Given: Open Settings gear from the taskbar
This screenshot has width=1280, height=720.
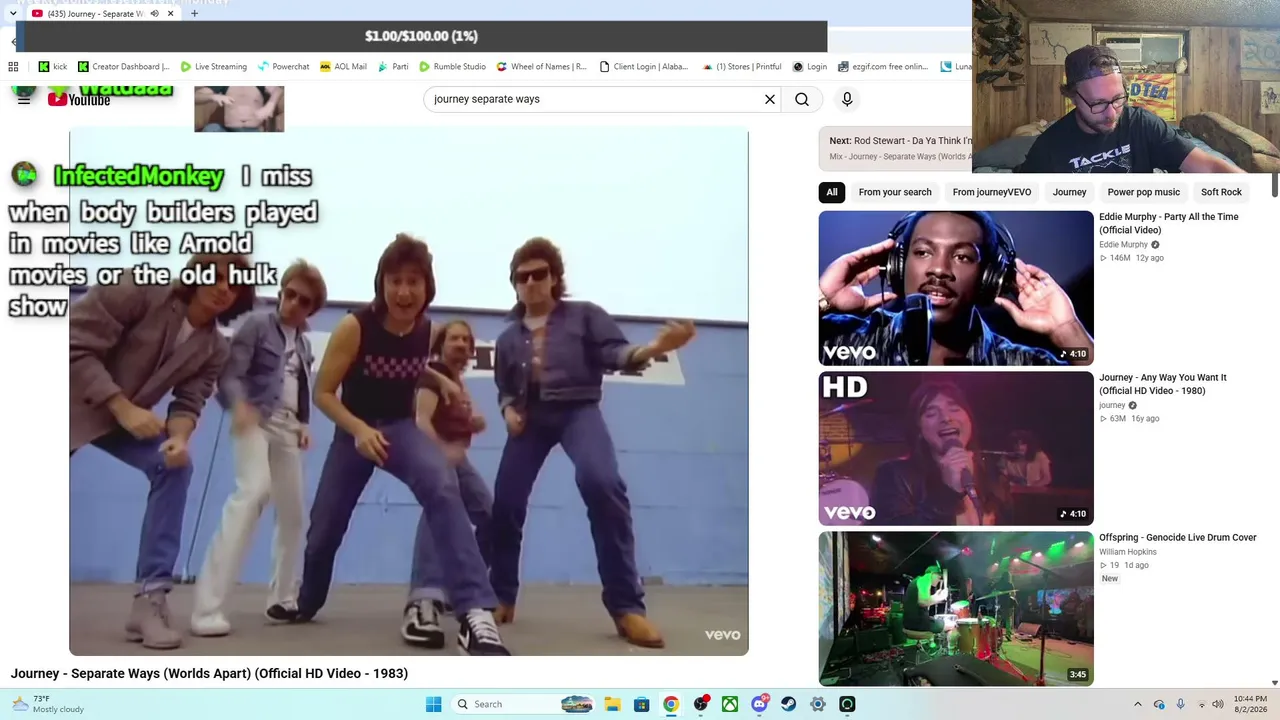Looking at the screenshot, I should 818,704.
